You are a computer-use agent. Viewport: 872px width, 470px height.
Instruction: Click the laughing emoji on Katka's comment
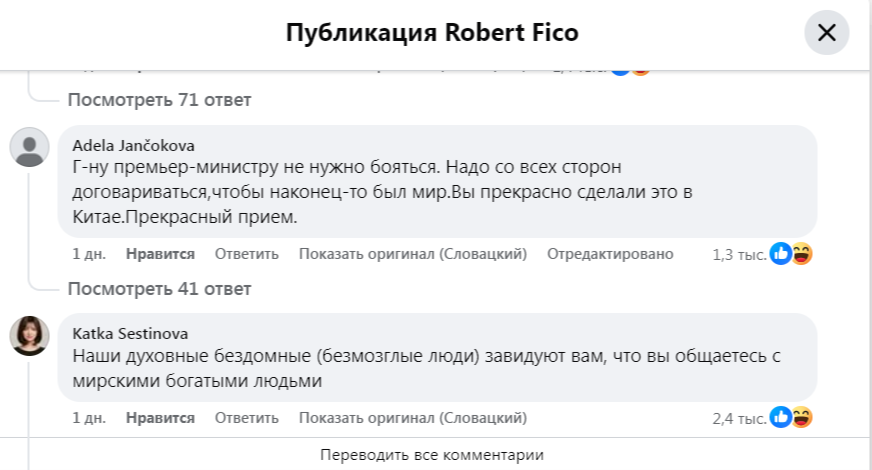pos(801,417)
